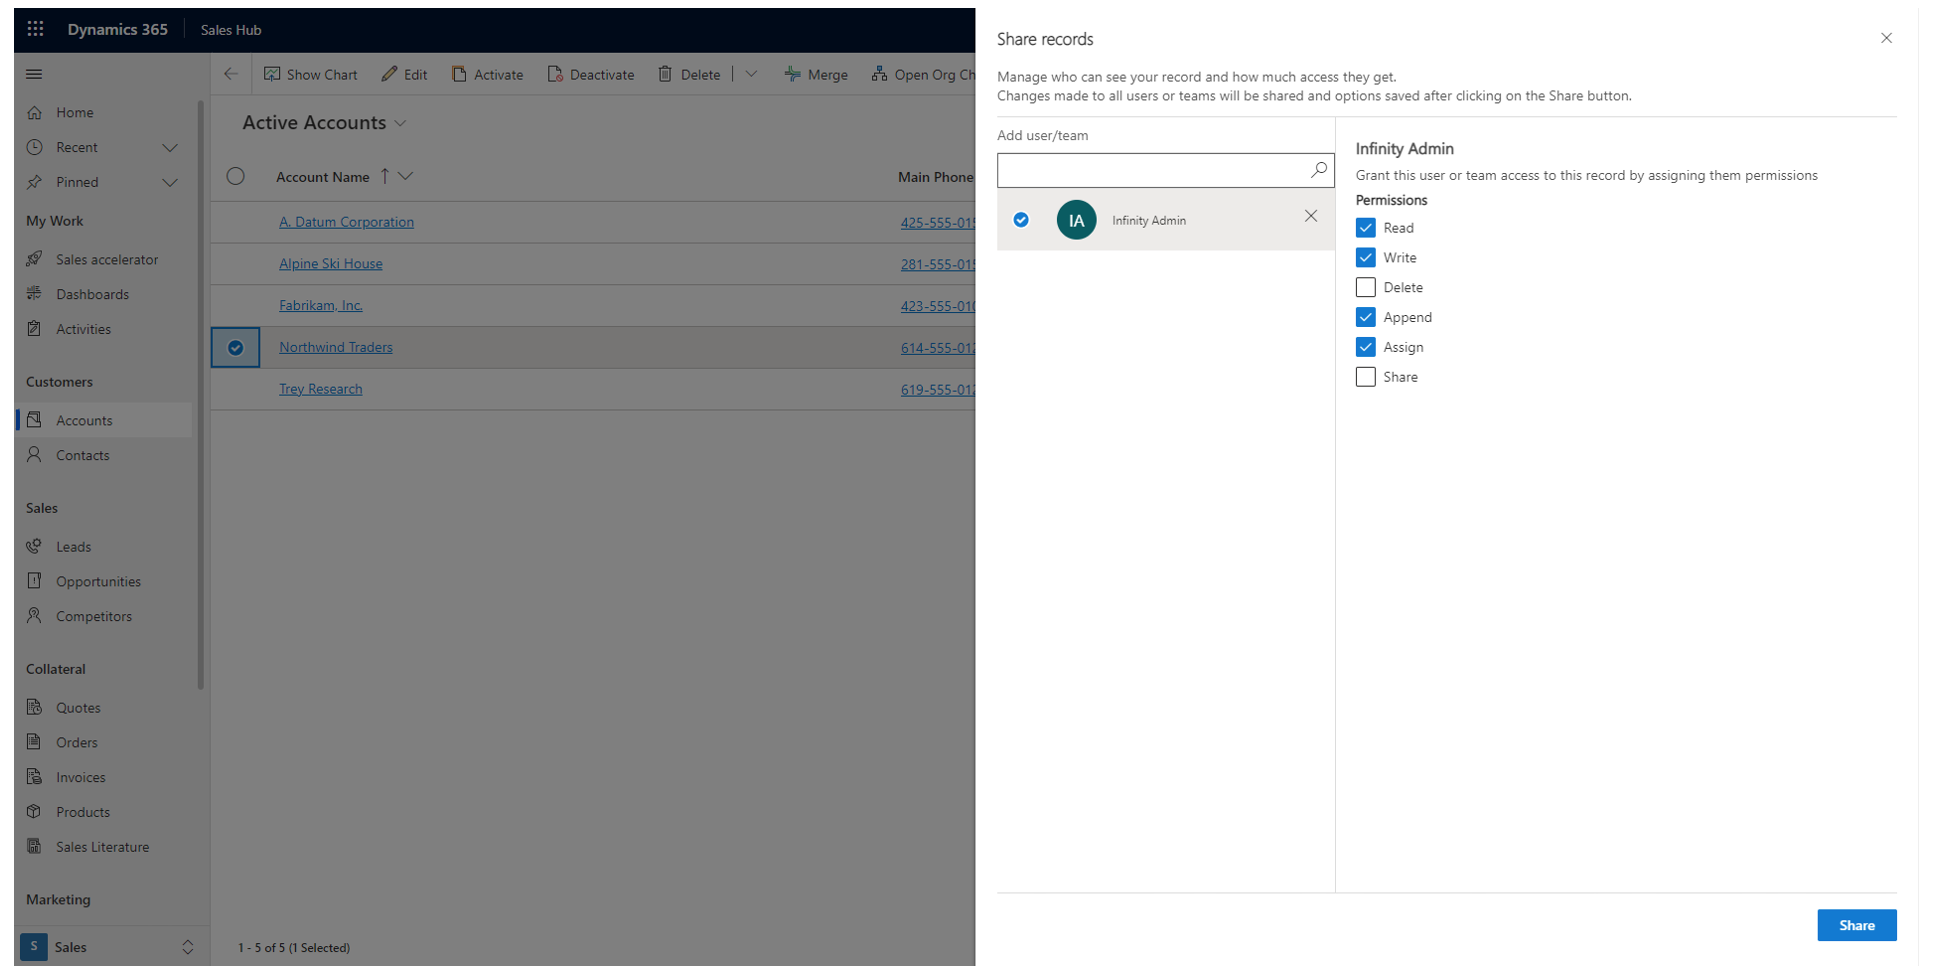Open the Alpine Ski House account
Screen dimensions: 1934x972
tap(330, 264)
